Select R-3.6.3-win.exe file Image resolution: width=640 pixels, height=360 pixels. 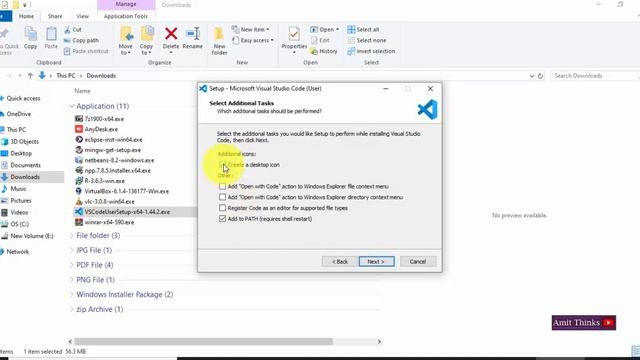(x=100, y=181)
